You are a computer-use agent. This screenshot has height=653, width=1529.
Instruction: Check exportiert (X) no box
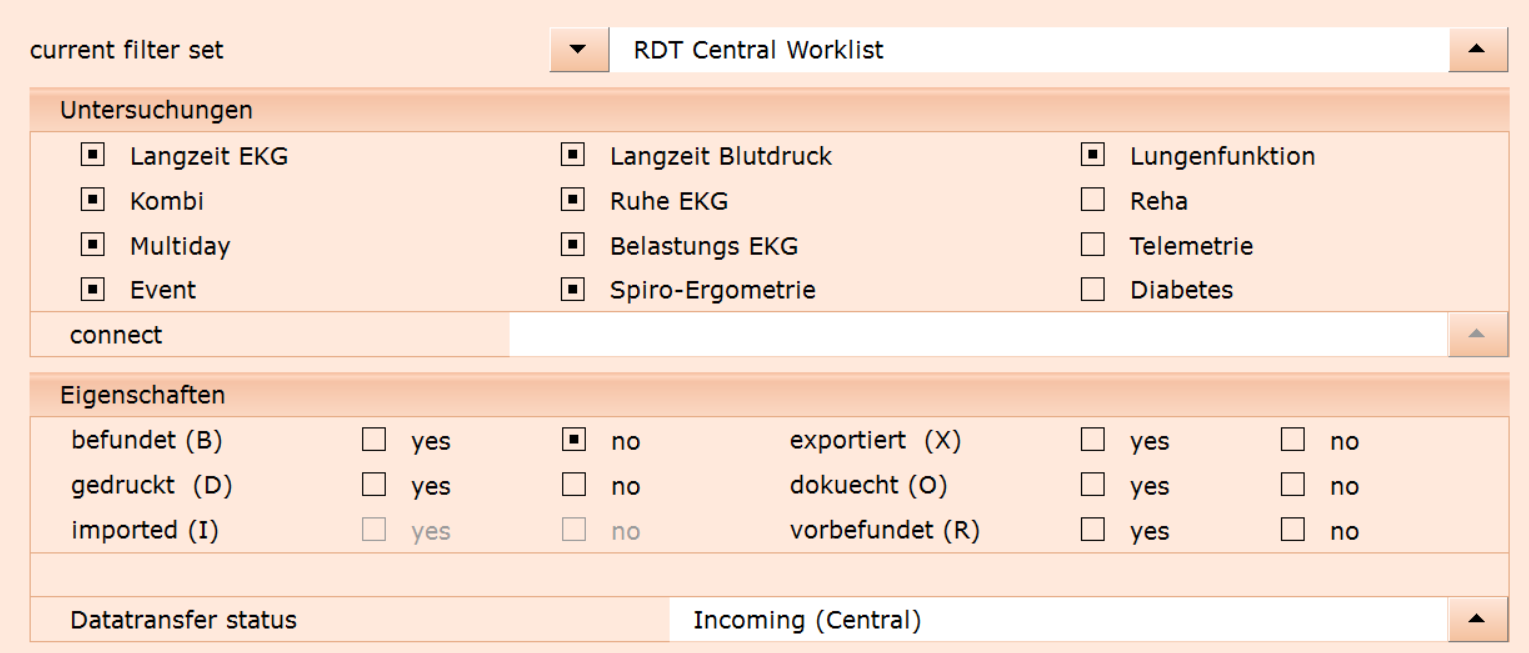click(1293, 440)
